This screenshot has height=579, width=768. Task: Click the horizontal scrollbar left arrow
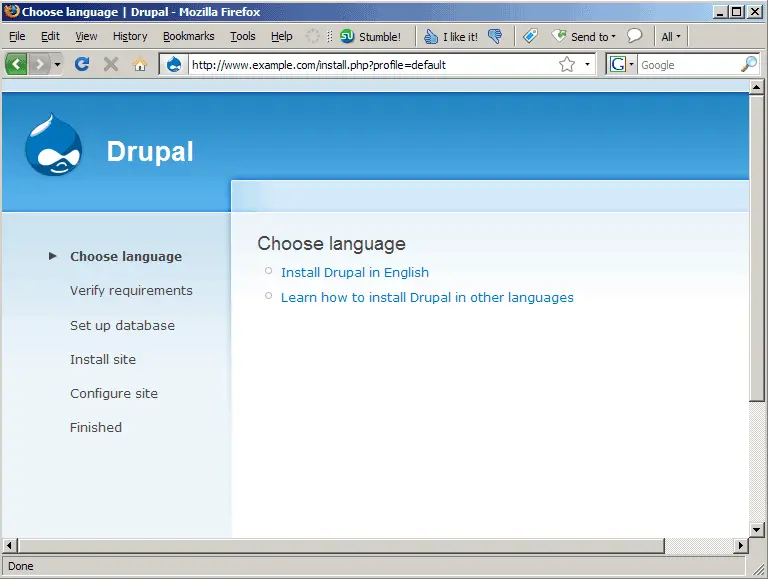[9, 545]
